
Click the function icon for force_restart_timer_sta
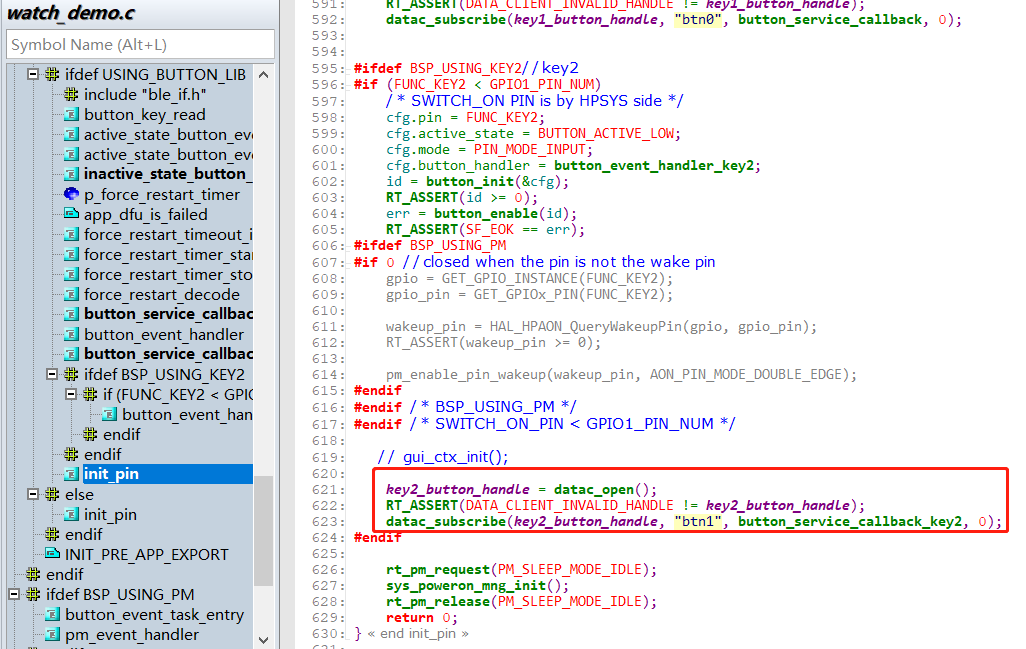click(71, 254)
